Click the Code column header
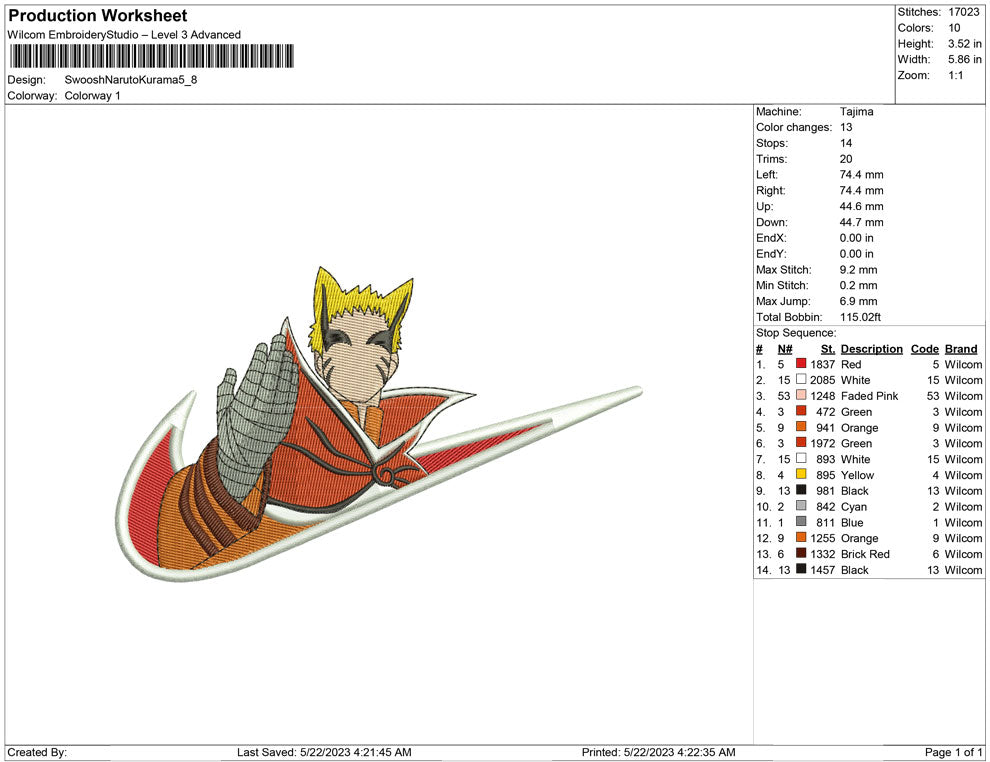Screen dimensions: 990x762 pos(924,349)
